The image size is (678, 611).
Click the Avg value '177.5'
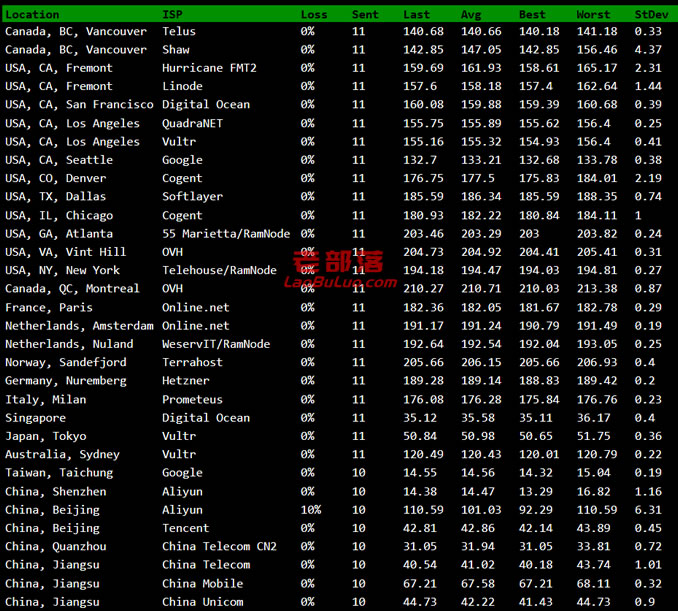[x=478, y=178]
